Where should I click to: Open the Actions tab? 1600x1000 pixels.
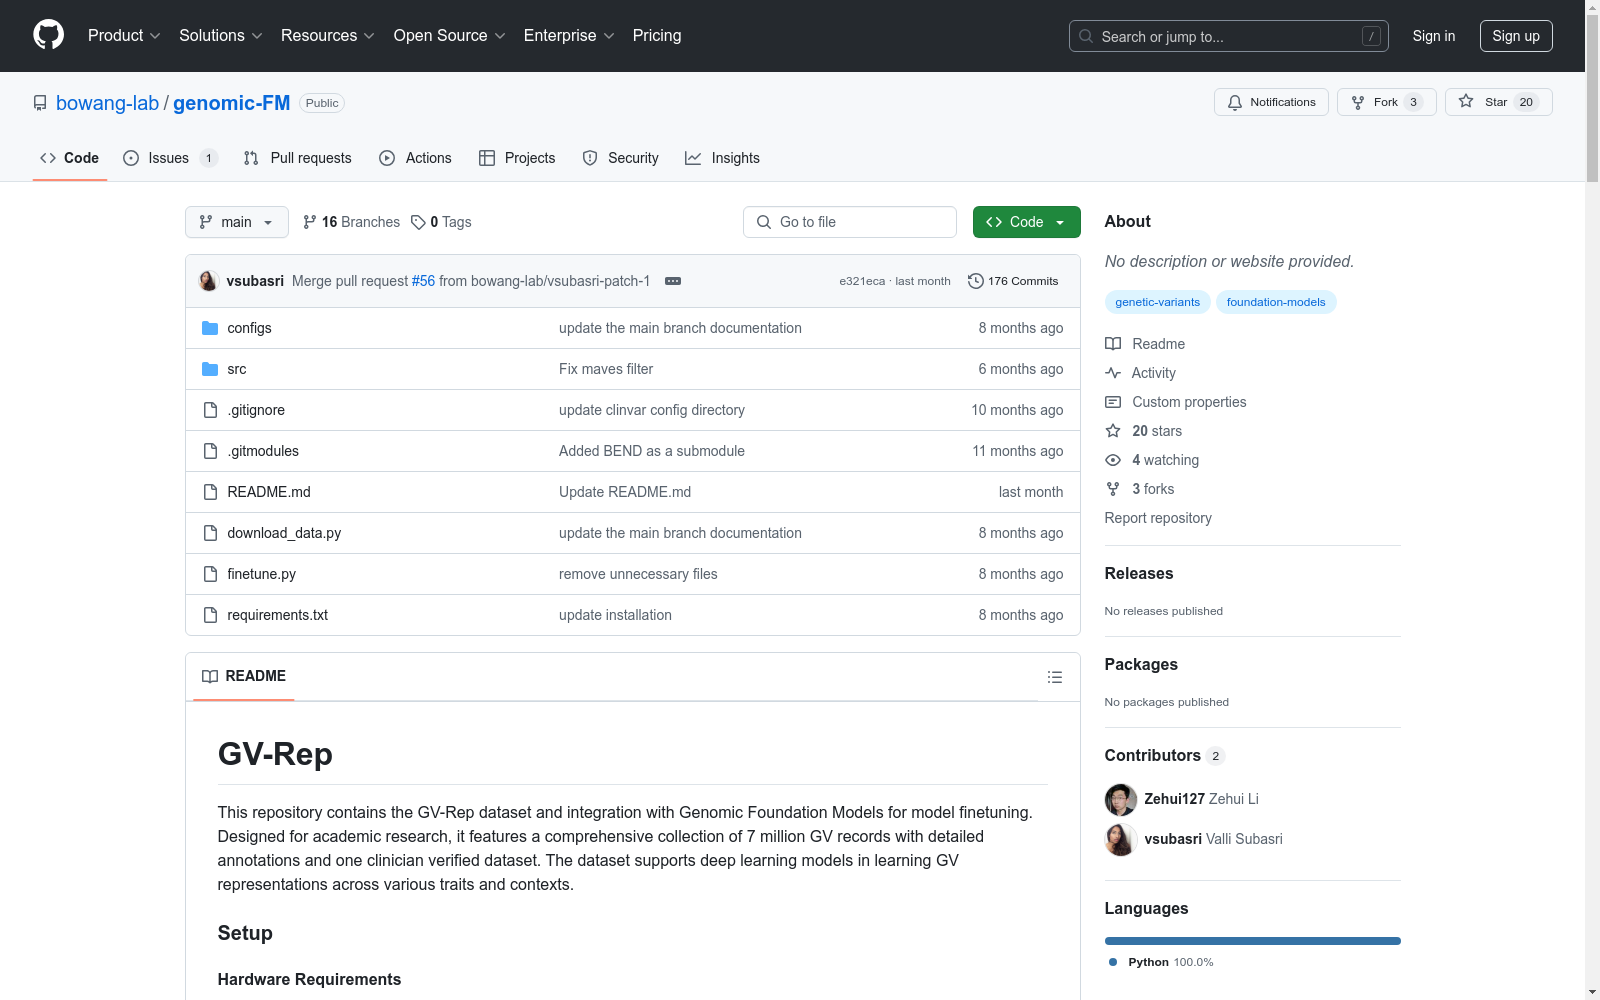click(416, 158)
